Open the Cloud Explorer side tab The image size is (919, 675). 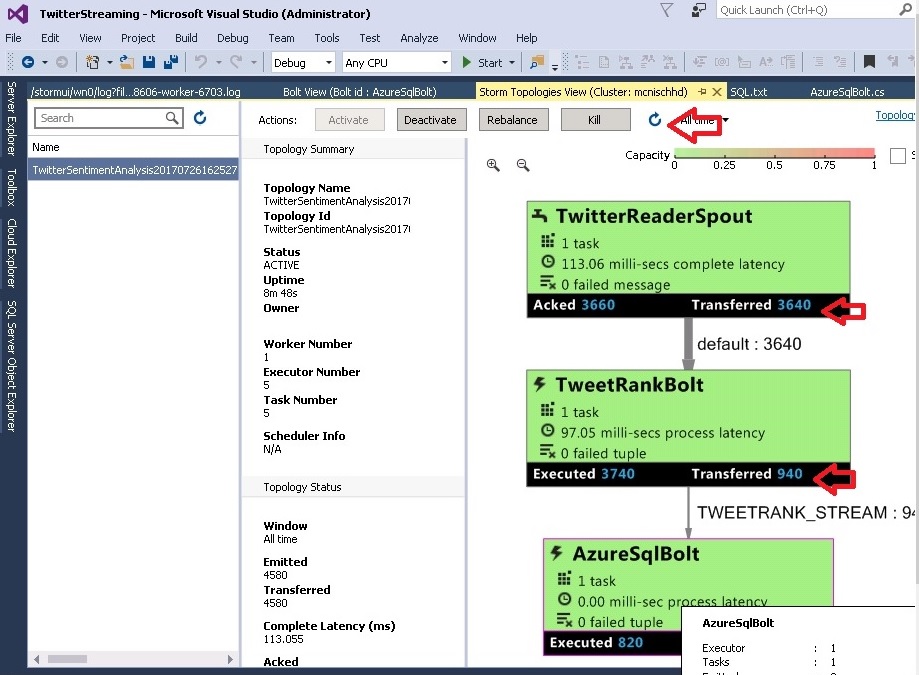click(x=11, y=253)
